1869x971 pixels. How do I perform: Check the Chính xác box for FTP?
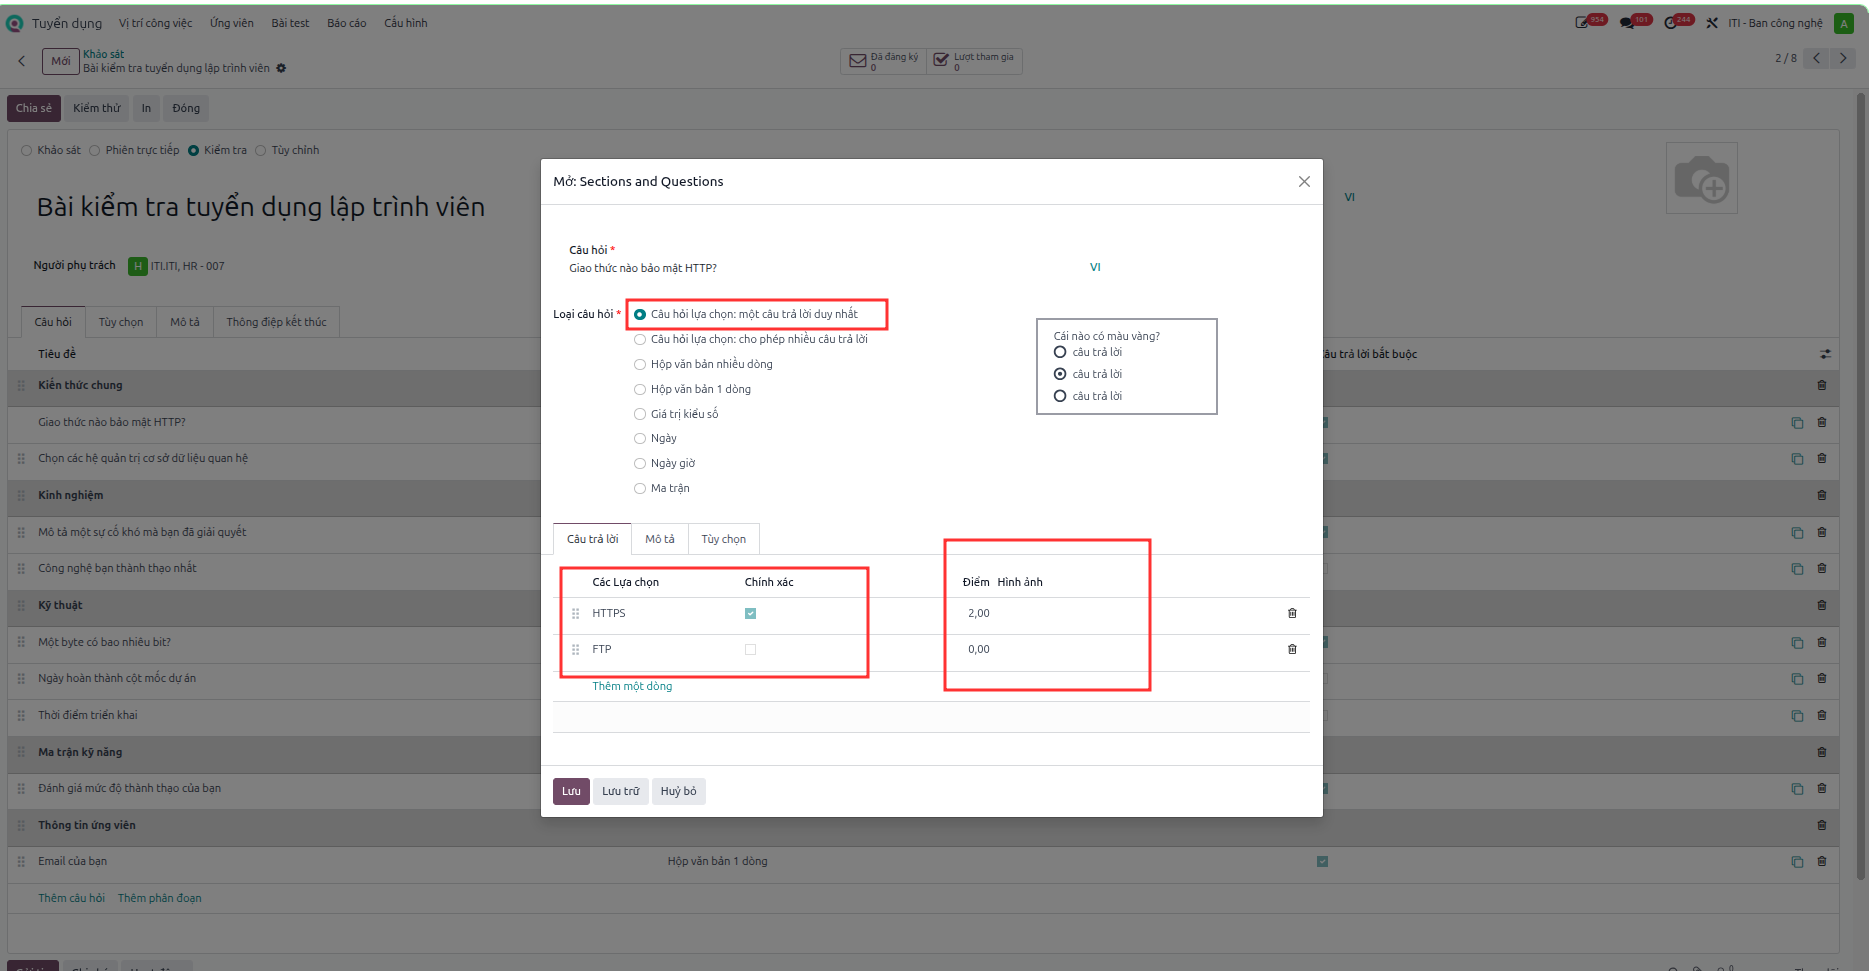coord(750,649)
